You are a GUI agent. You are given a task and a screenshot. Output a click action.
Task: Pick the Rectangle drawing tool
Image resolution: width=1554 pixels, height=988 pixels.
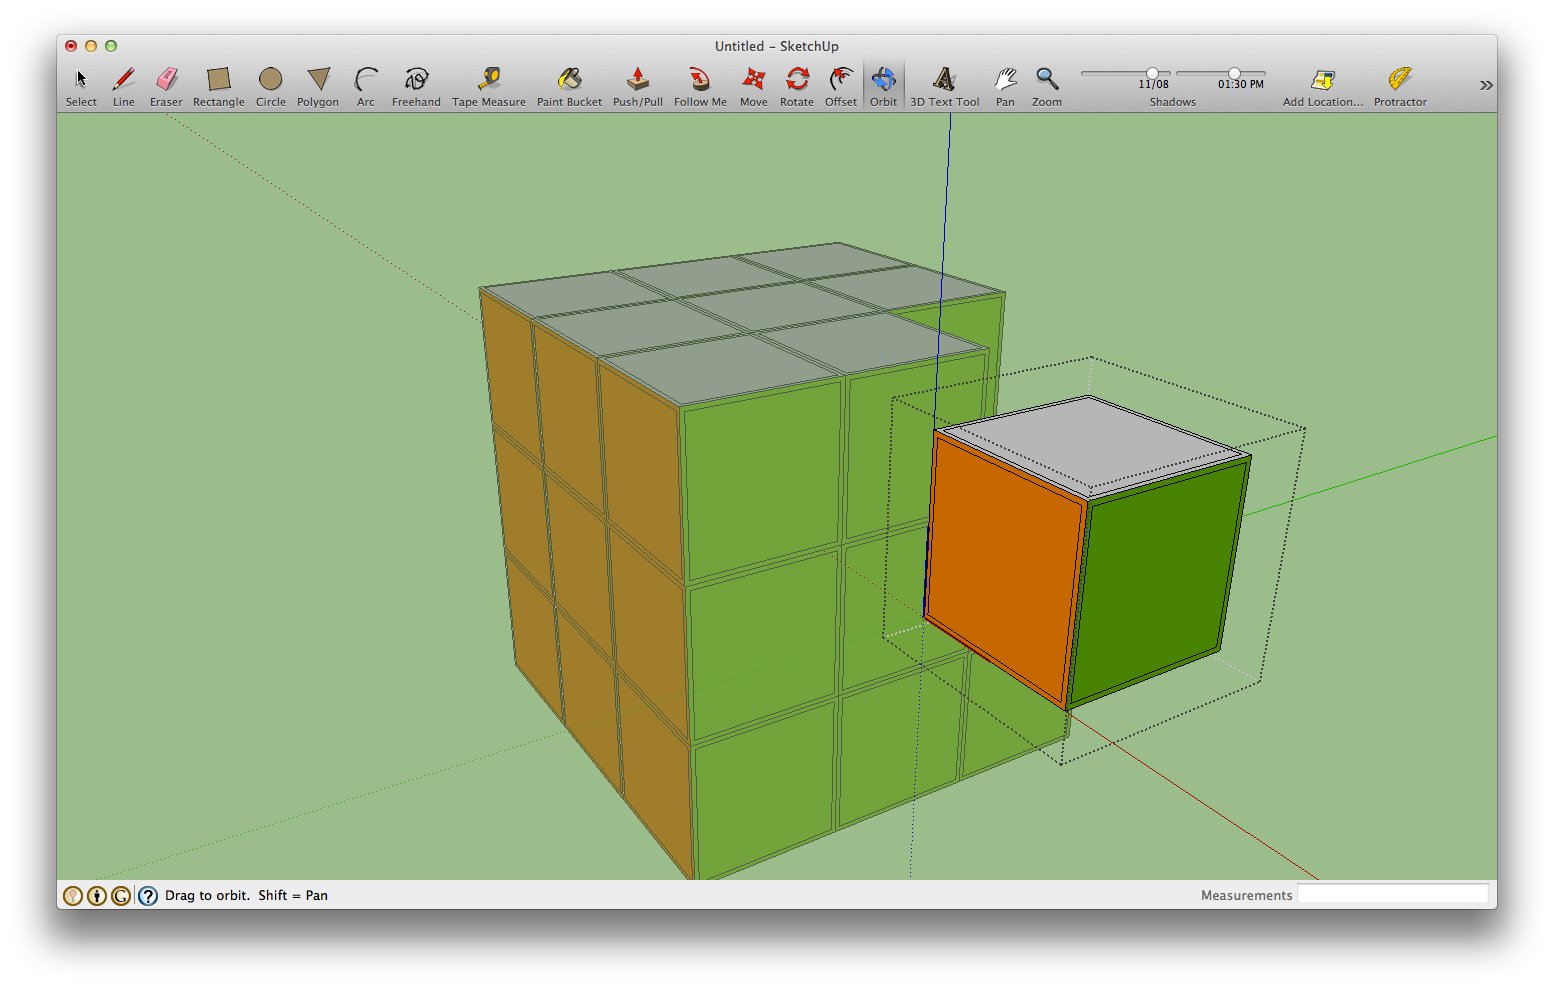click(x=218, y=80)
